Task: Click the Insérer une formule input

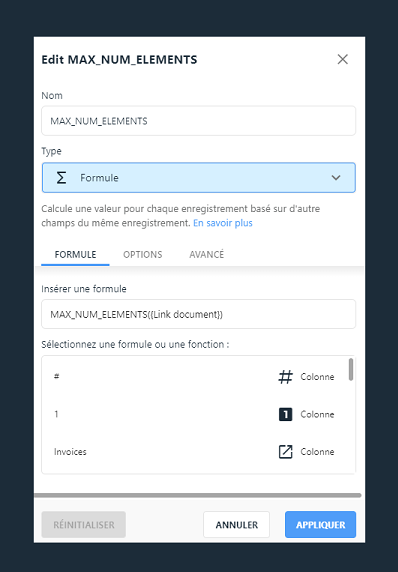Action: [198, 314]
